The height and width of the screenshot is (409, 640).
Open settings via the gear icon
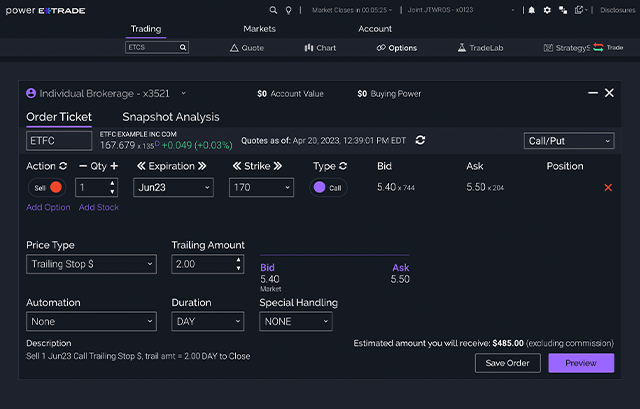click(547, 10)
